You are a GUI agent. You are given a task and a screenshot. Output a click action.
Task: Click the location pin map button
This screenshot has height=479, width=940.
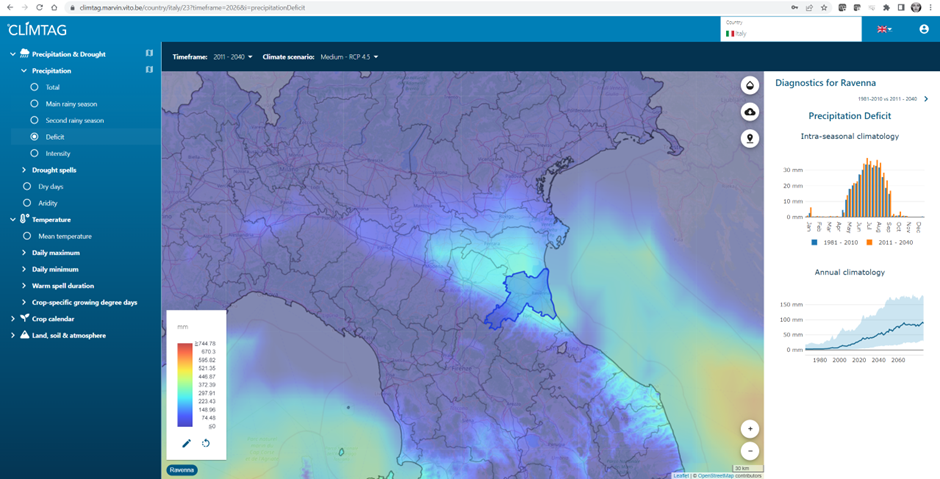(749, 138)
